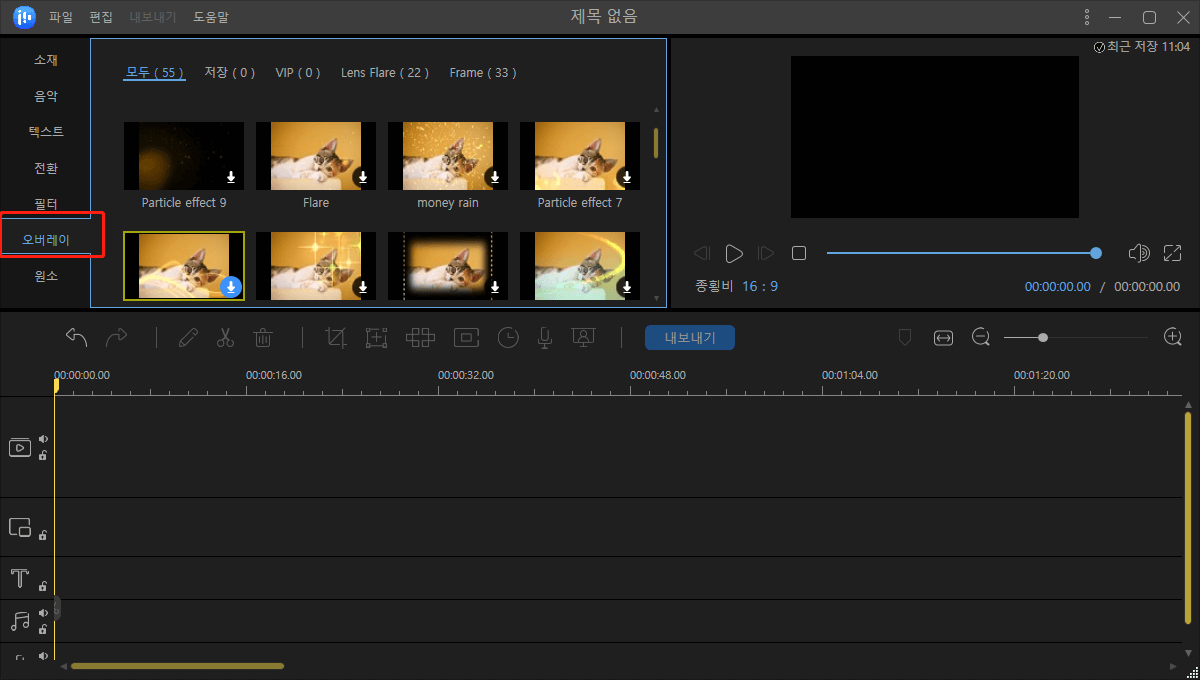This screenshot has width=1200, height=680.
Task: Click the undo arrow in the toolbar
Action: tap(77, 338)
